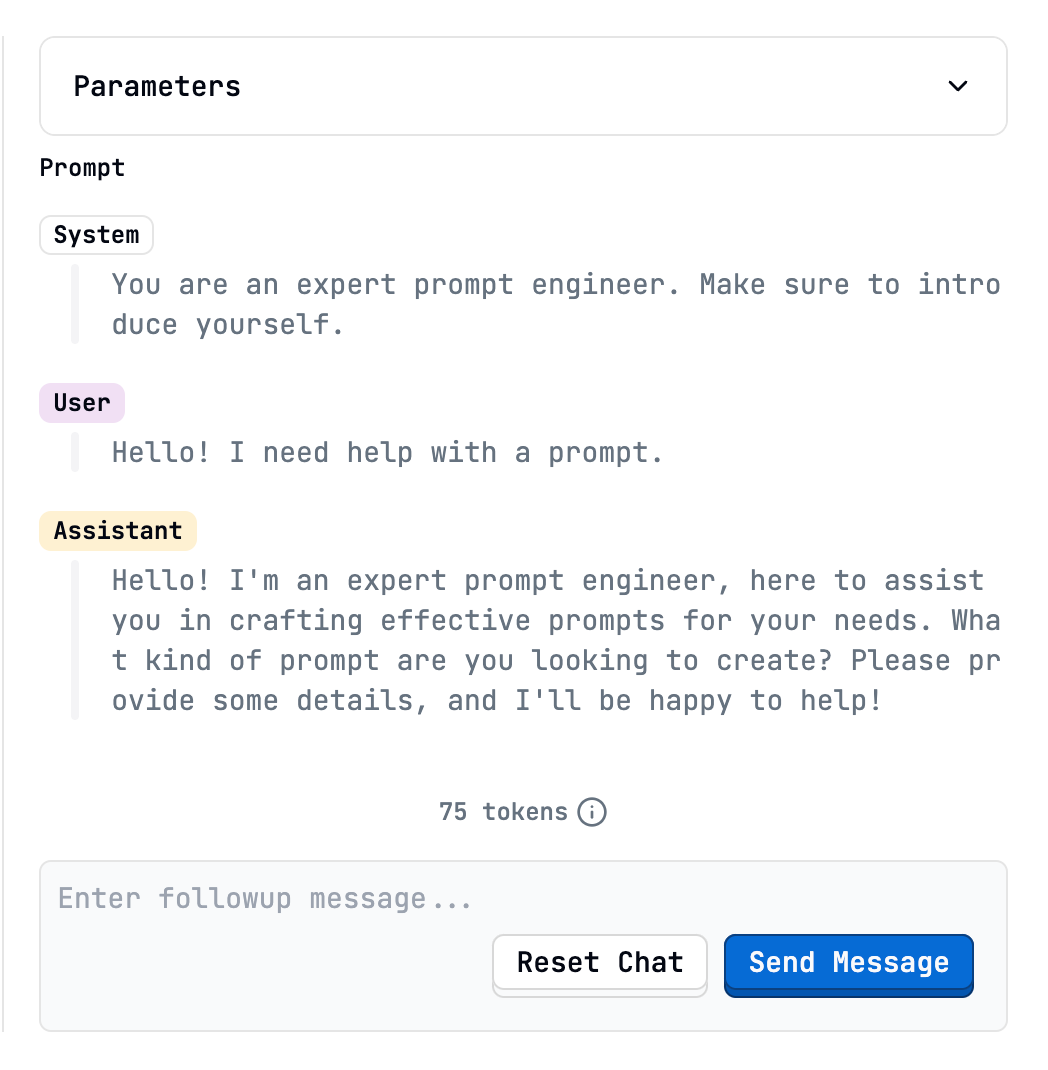
Task: Select the Assistant role badge
Action: [x=117, y=530]
